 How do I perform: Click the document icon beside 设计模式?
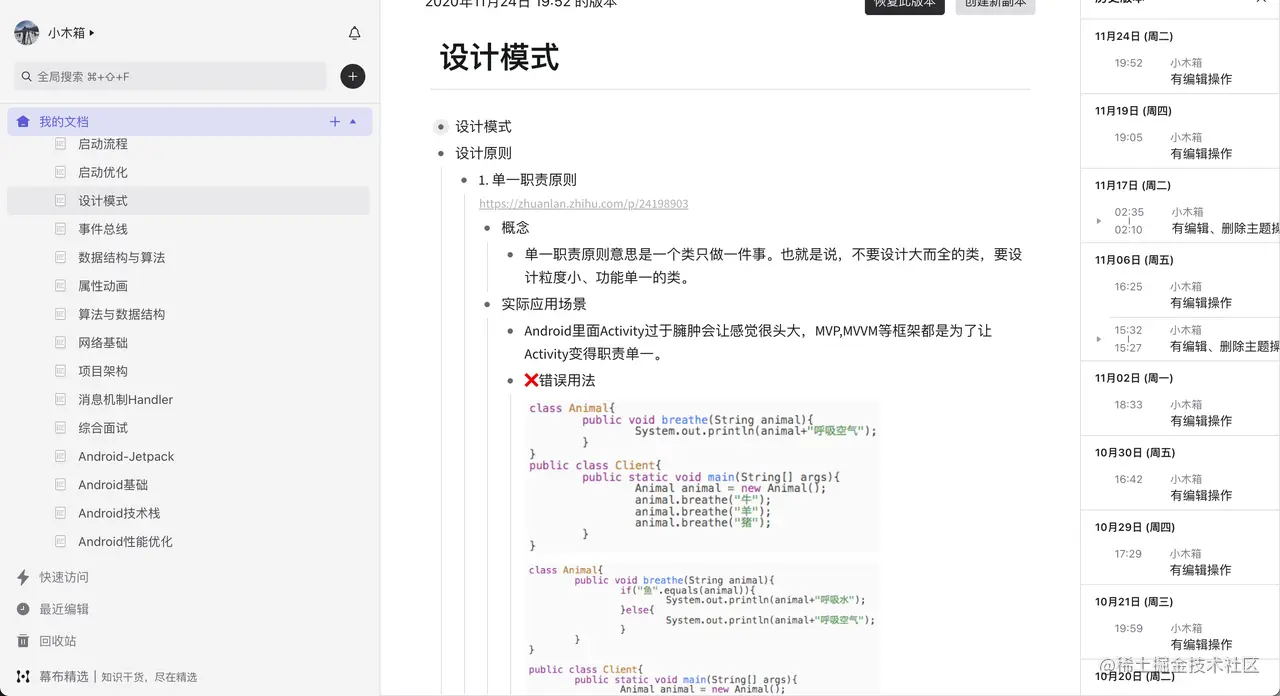click(x=61, y=201)
